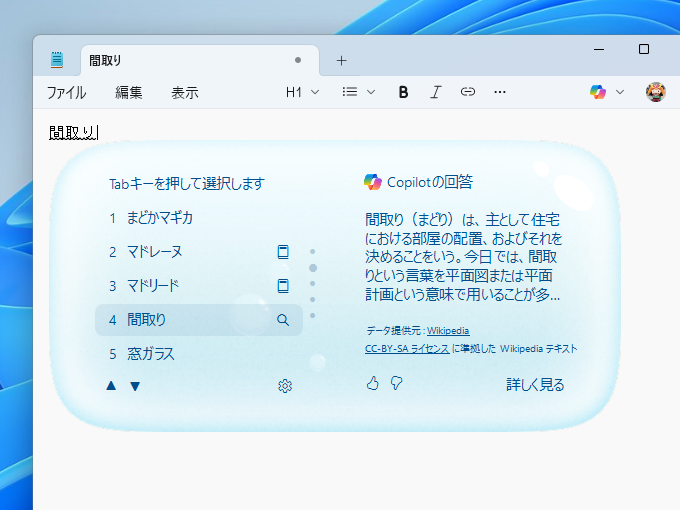This screenshot has height=510, width=680.
Task: Expand the list style dropdown arrow
Action: click(371, 92)
